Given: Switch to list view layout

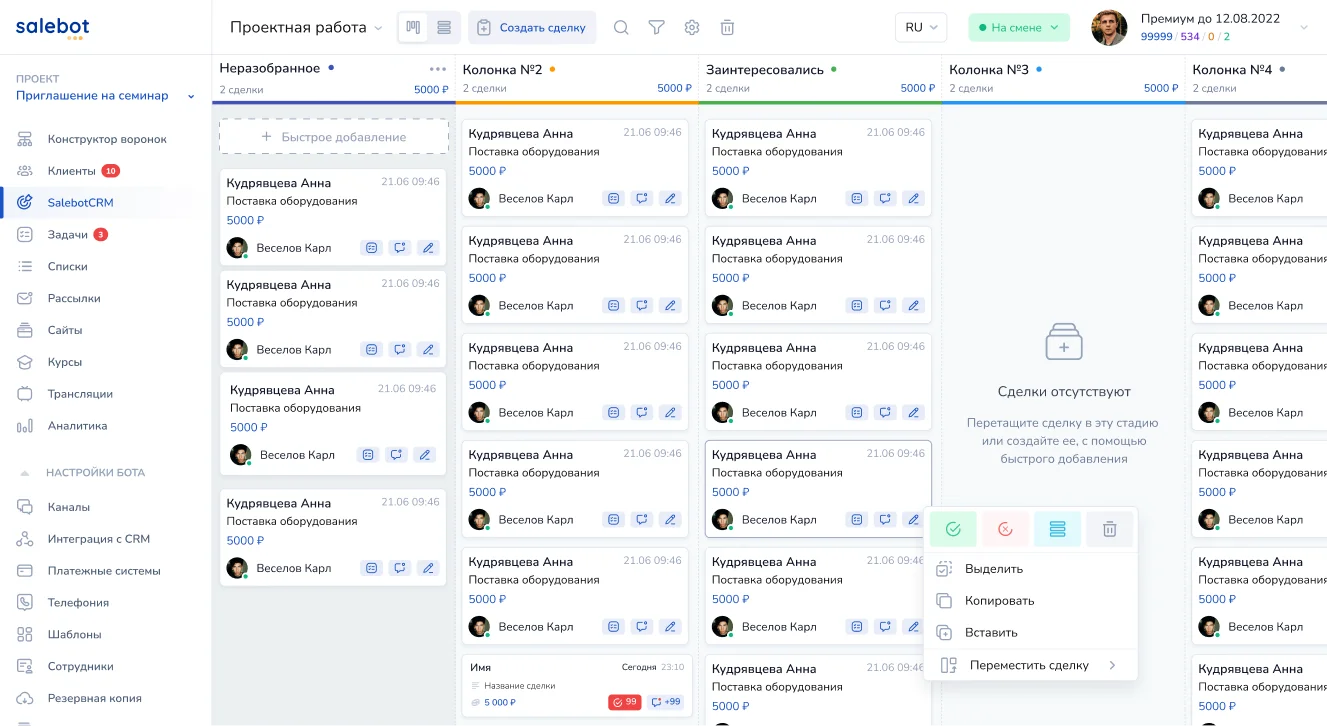Looking at the screenshot, I should (444, 28).
